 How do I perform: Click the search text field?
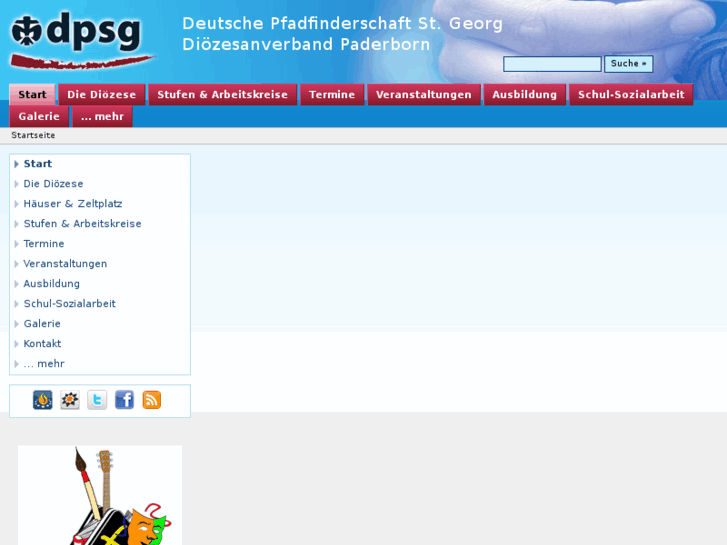(552, 64)
